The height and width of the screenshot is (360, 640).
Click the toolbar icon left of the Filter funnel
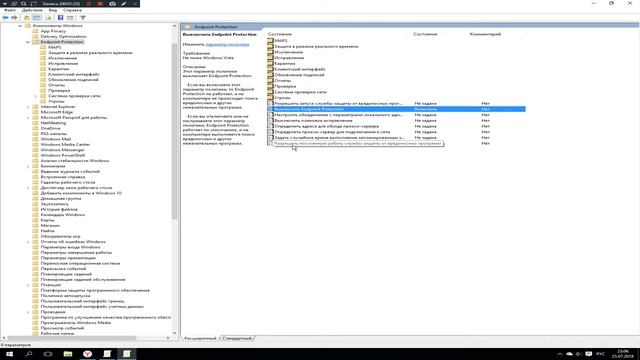(70, 18)
